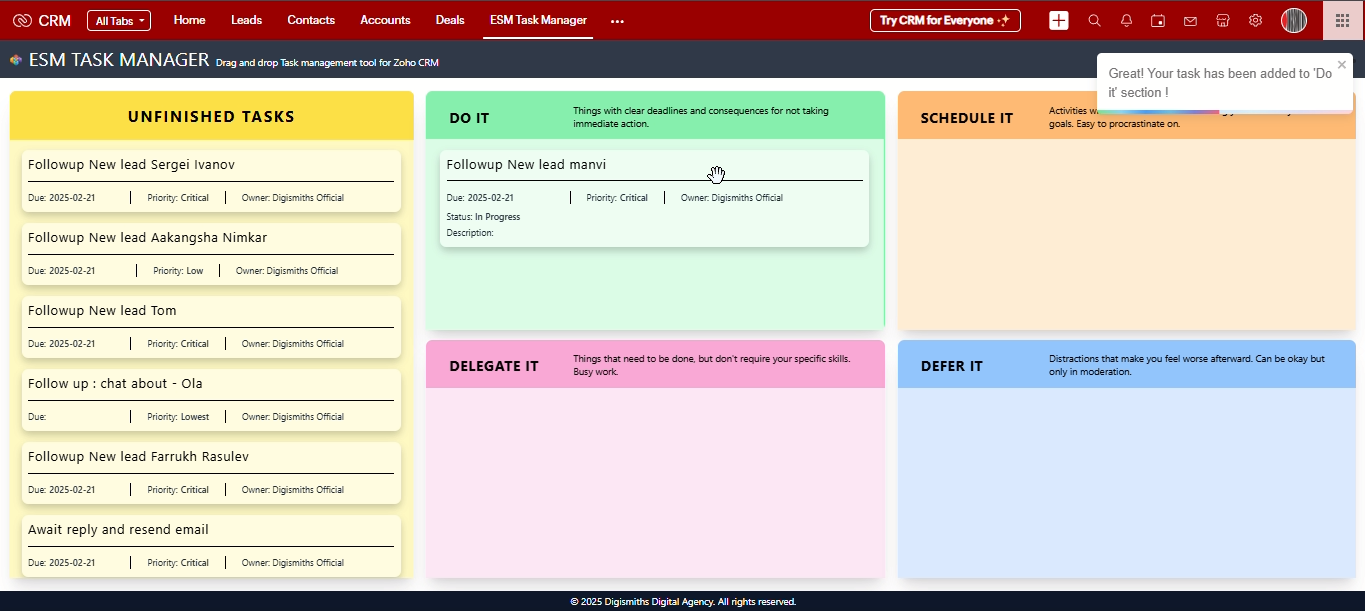Open the marketplace store icon
This screenshot has width=1365, height=611.
point(1222,21)
